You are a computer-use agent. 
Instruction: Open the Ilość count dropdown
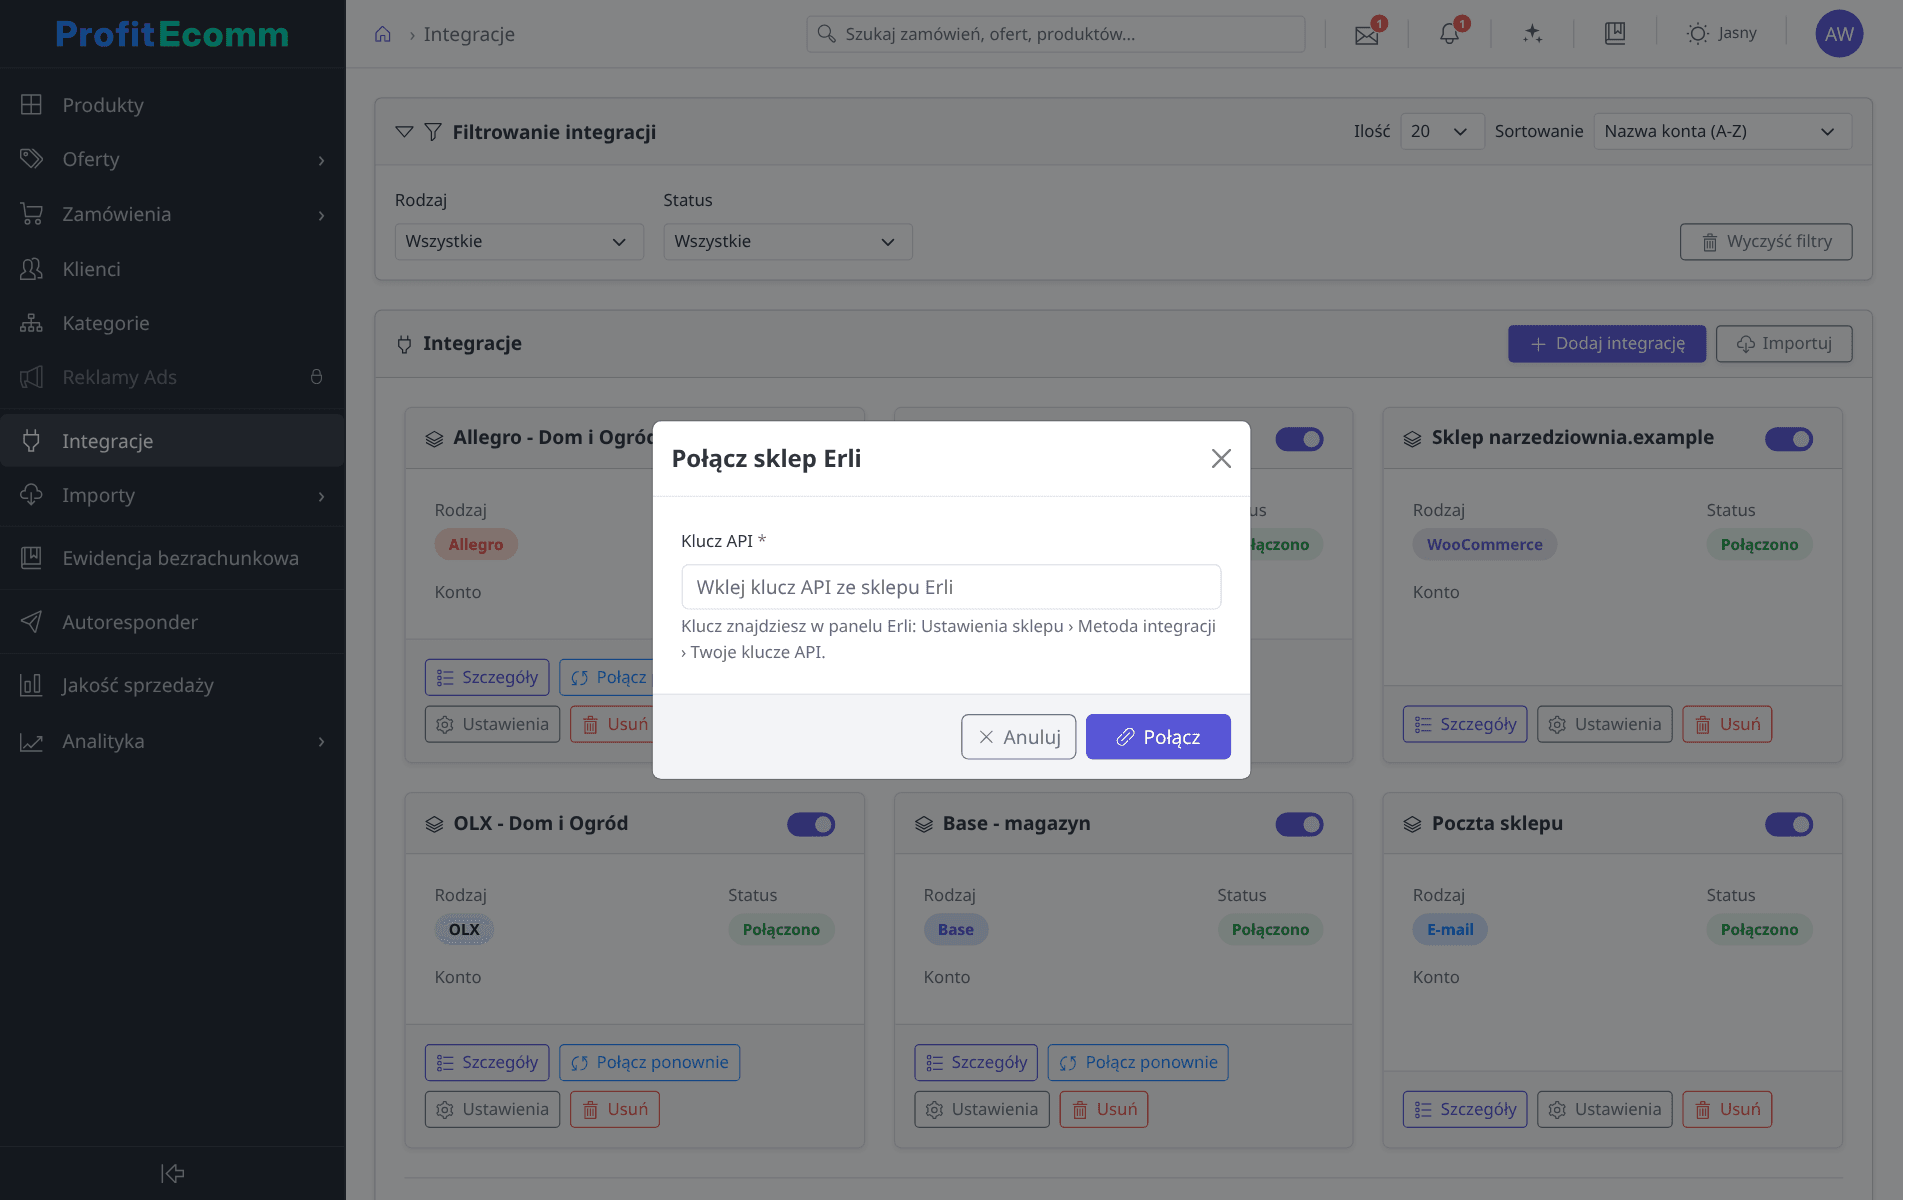tap(1441, 132)
